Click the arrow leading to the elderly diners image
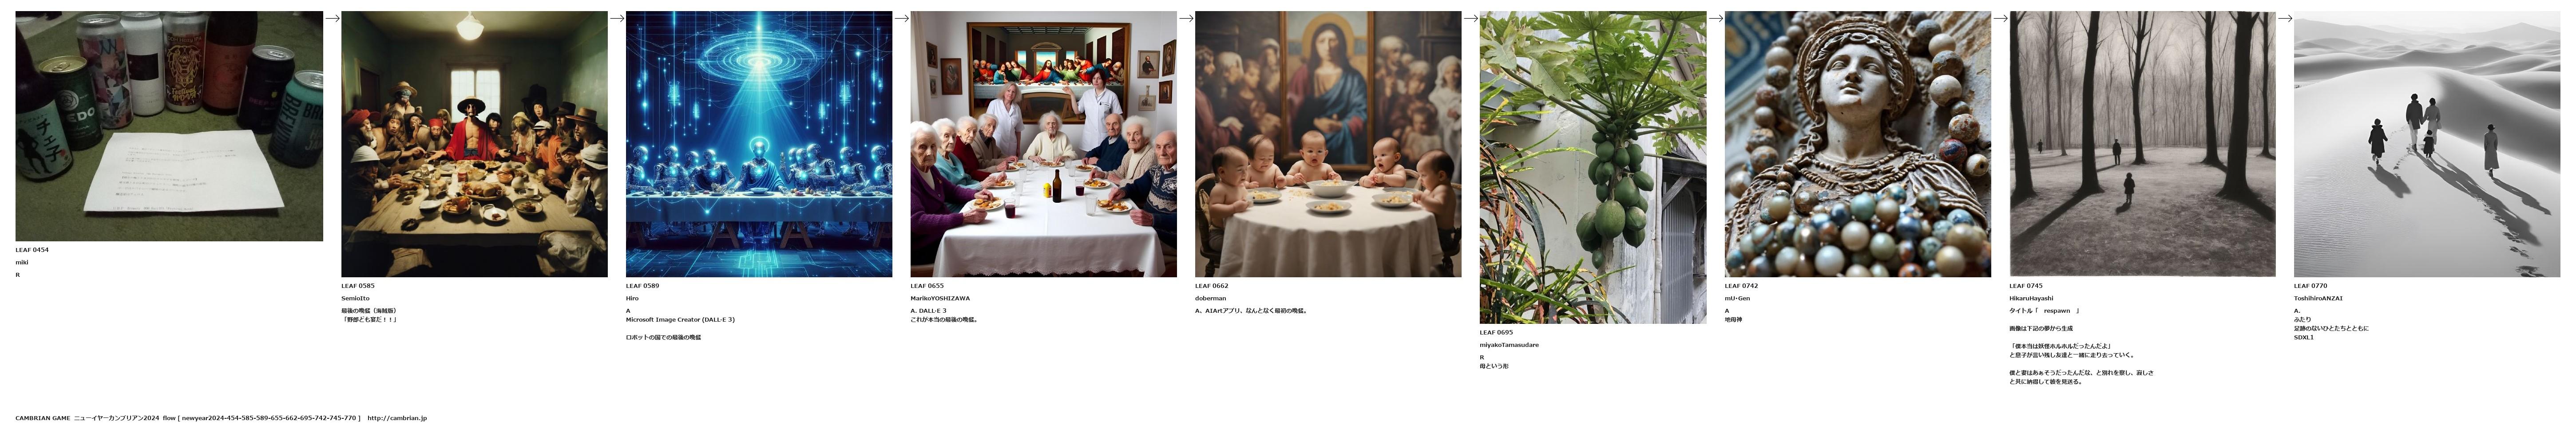Screen dimensions: 2576x429 [901, 18]
